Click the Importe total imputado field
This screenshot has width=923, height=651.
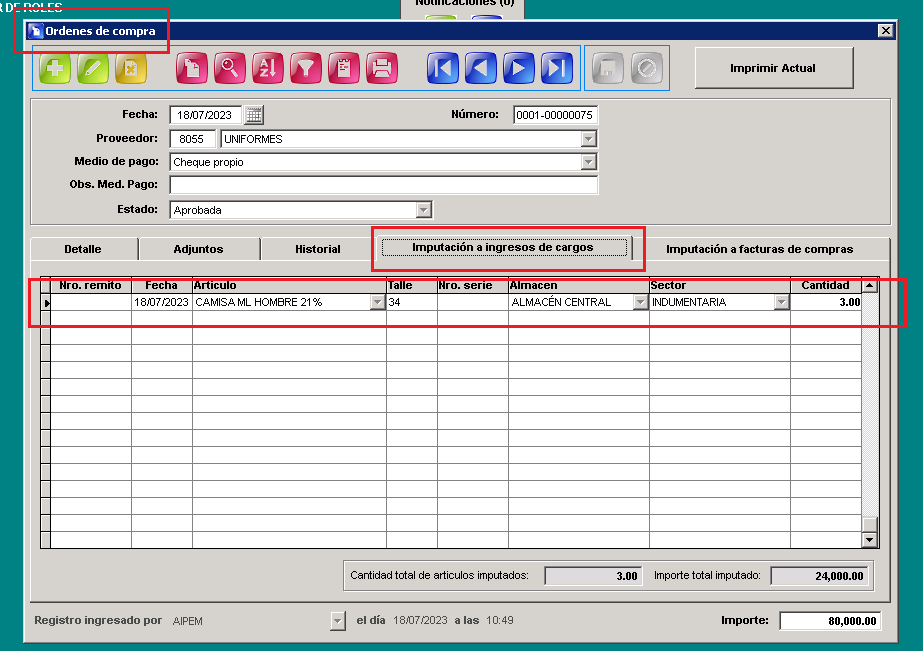[819, 576]
